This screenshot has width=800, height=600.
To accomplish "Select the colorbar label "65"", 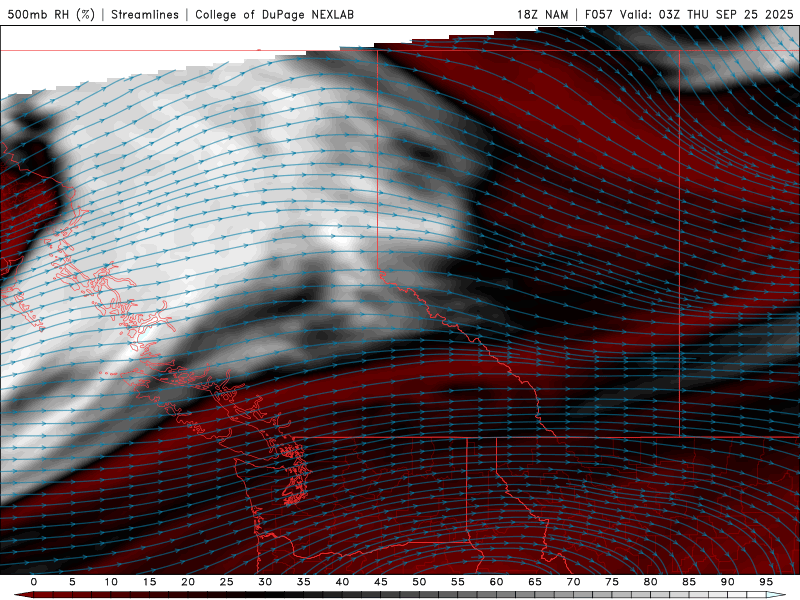I will [x=535, y=582].
